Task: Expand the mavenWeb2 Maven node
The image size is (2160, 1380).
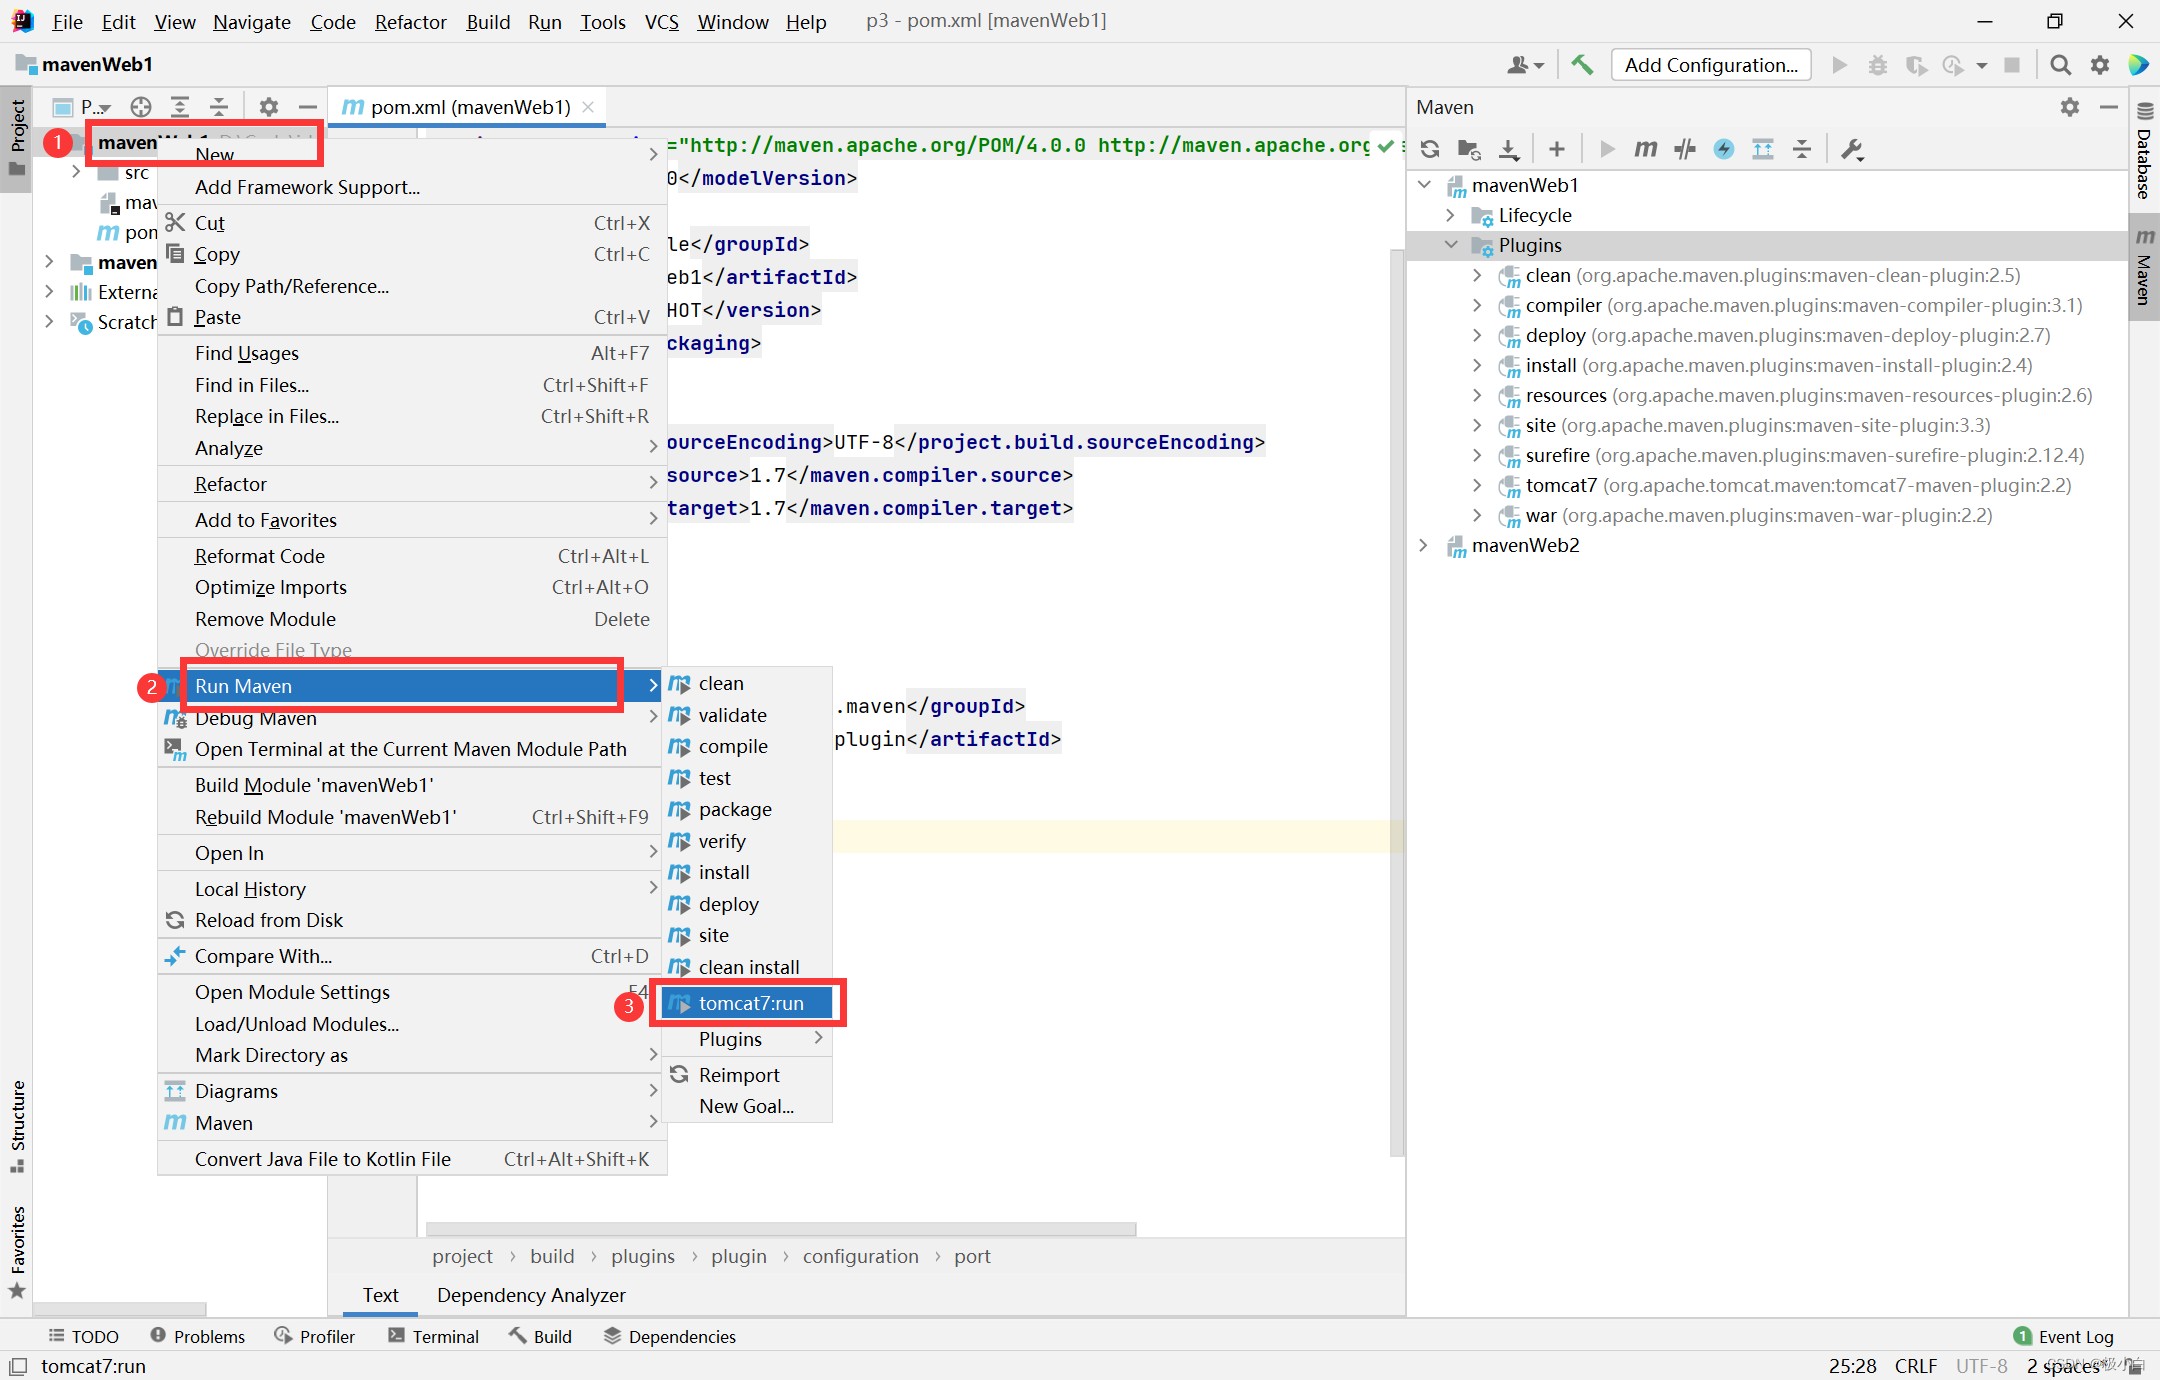Action: coord(1425,545)
